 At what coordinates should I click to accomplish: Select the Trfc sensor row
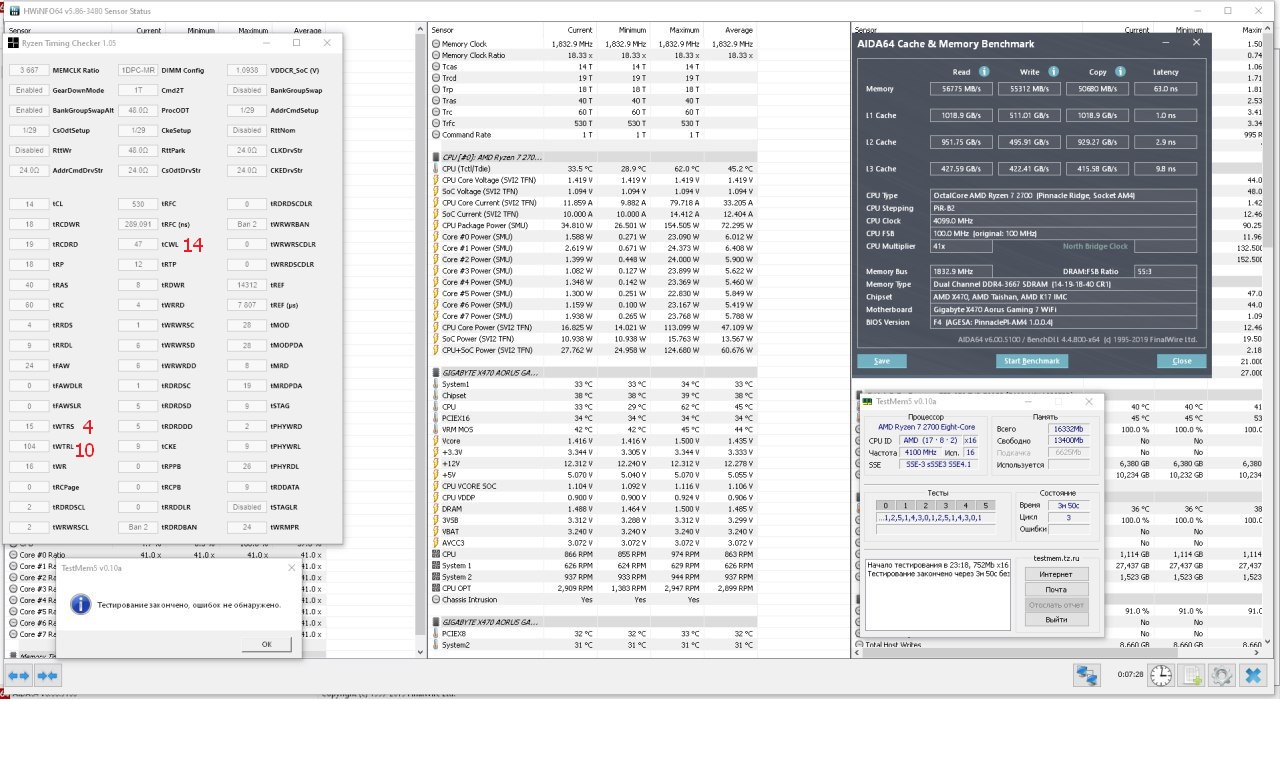pyautogui.click(x=593, y=123)
